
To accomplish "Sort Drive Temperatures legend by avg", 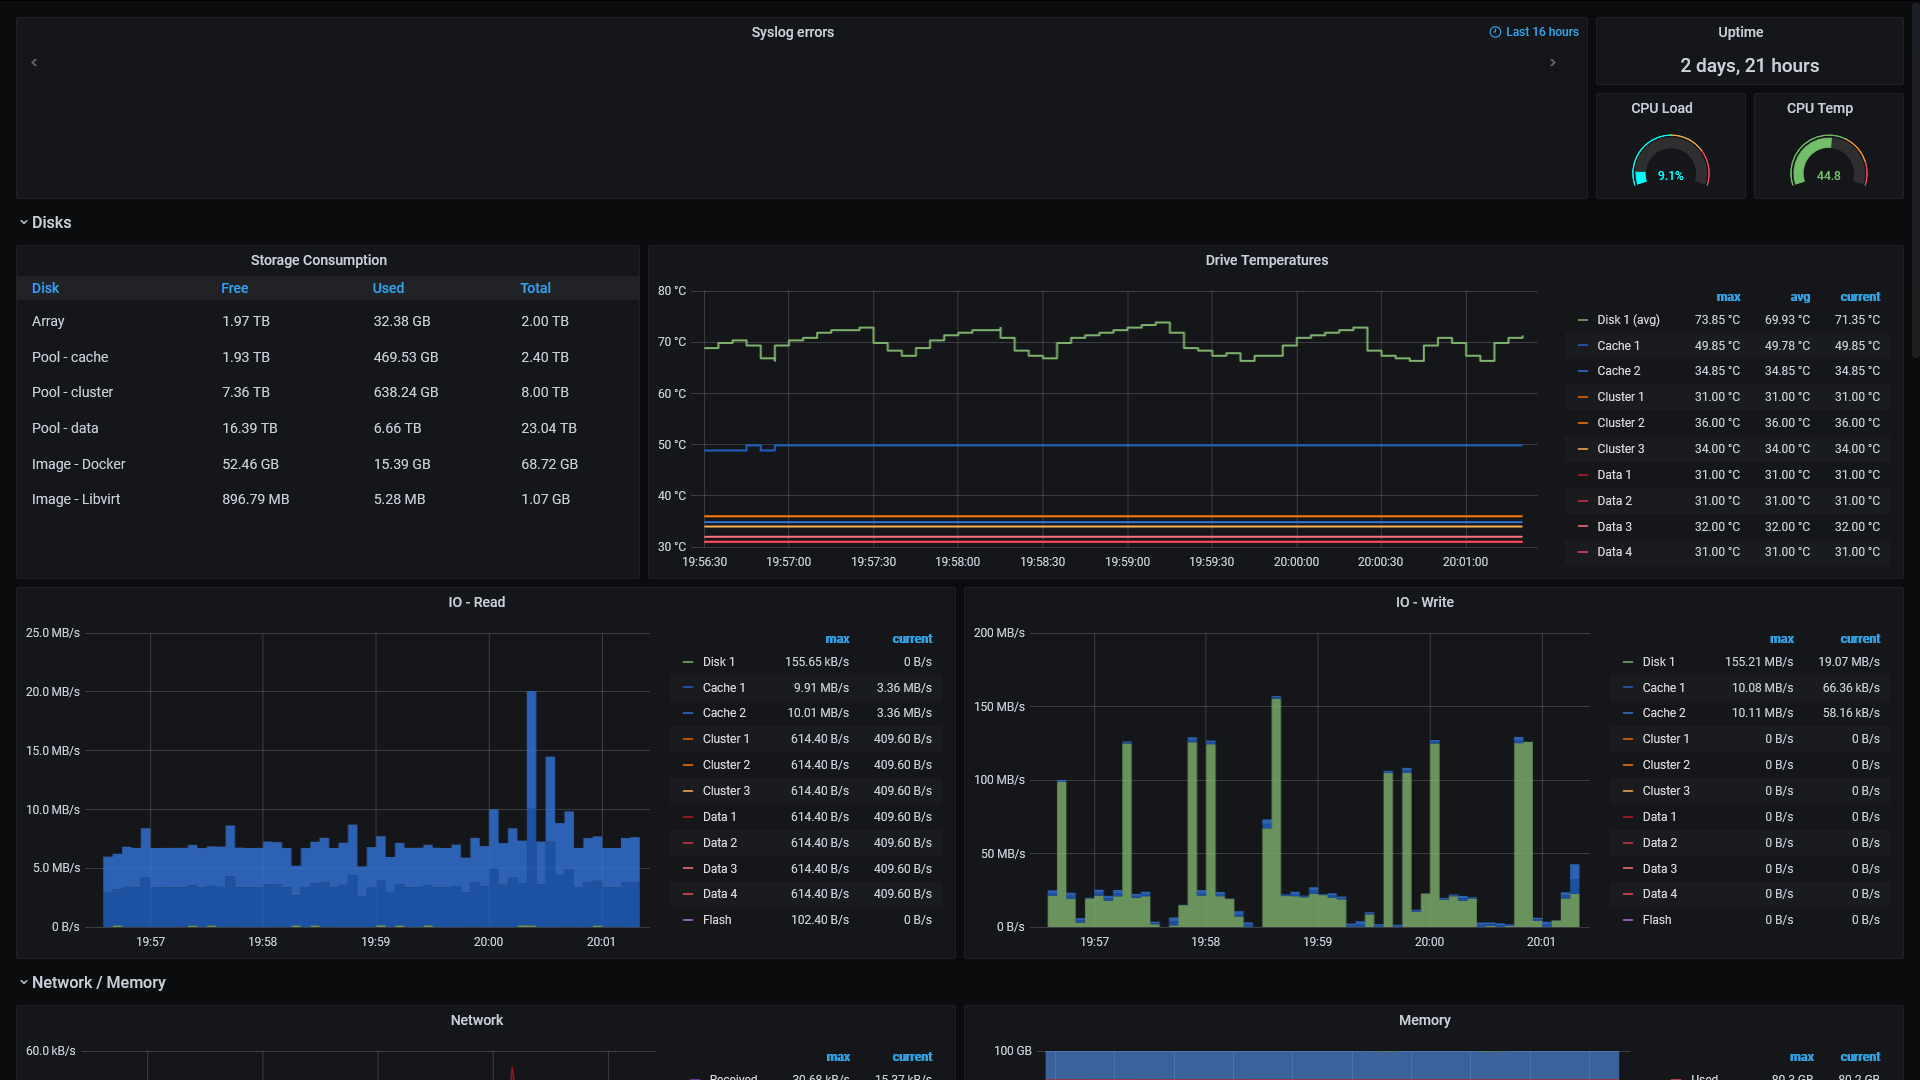I will pos(1799,297).
